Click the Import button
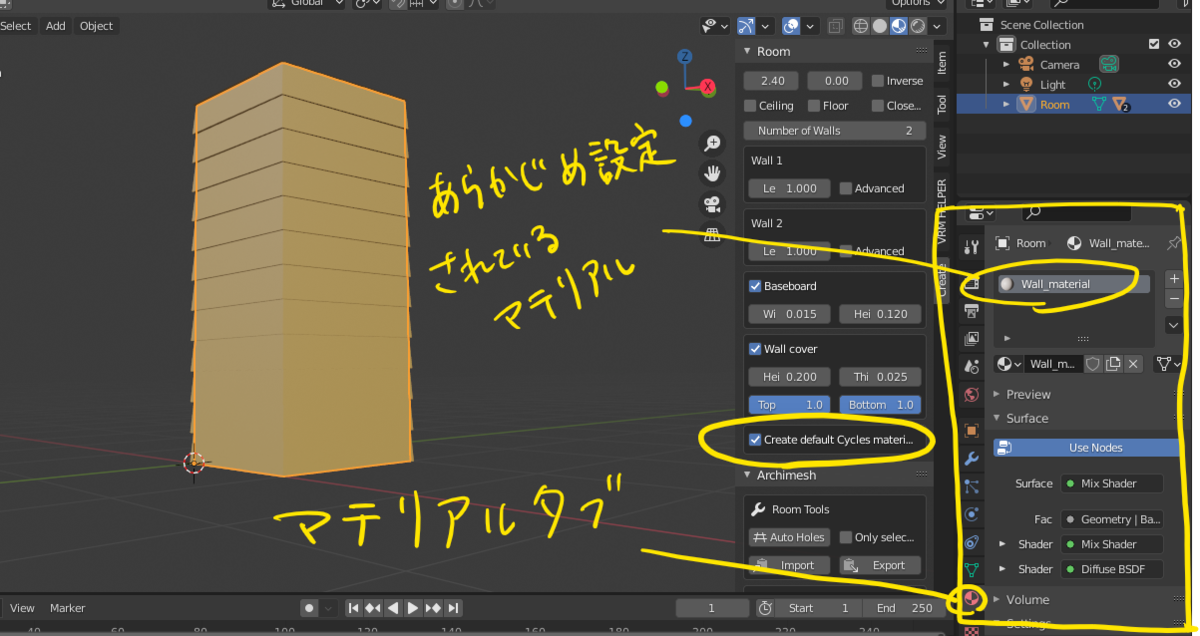This screenshot has width=1200, height=636. [789, 565]
